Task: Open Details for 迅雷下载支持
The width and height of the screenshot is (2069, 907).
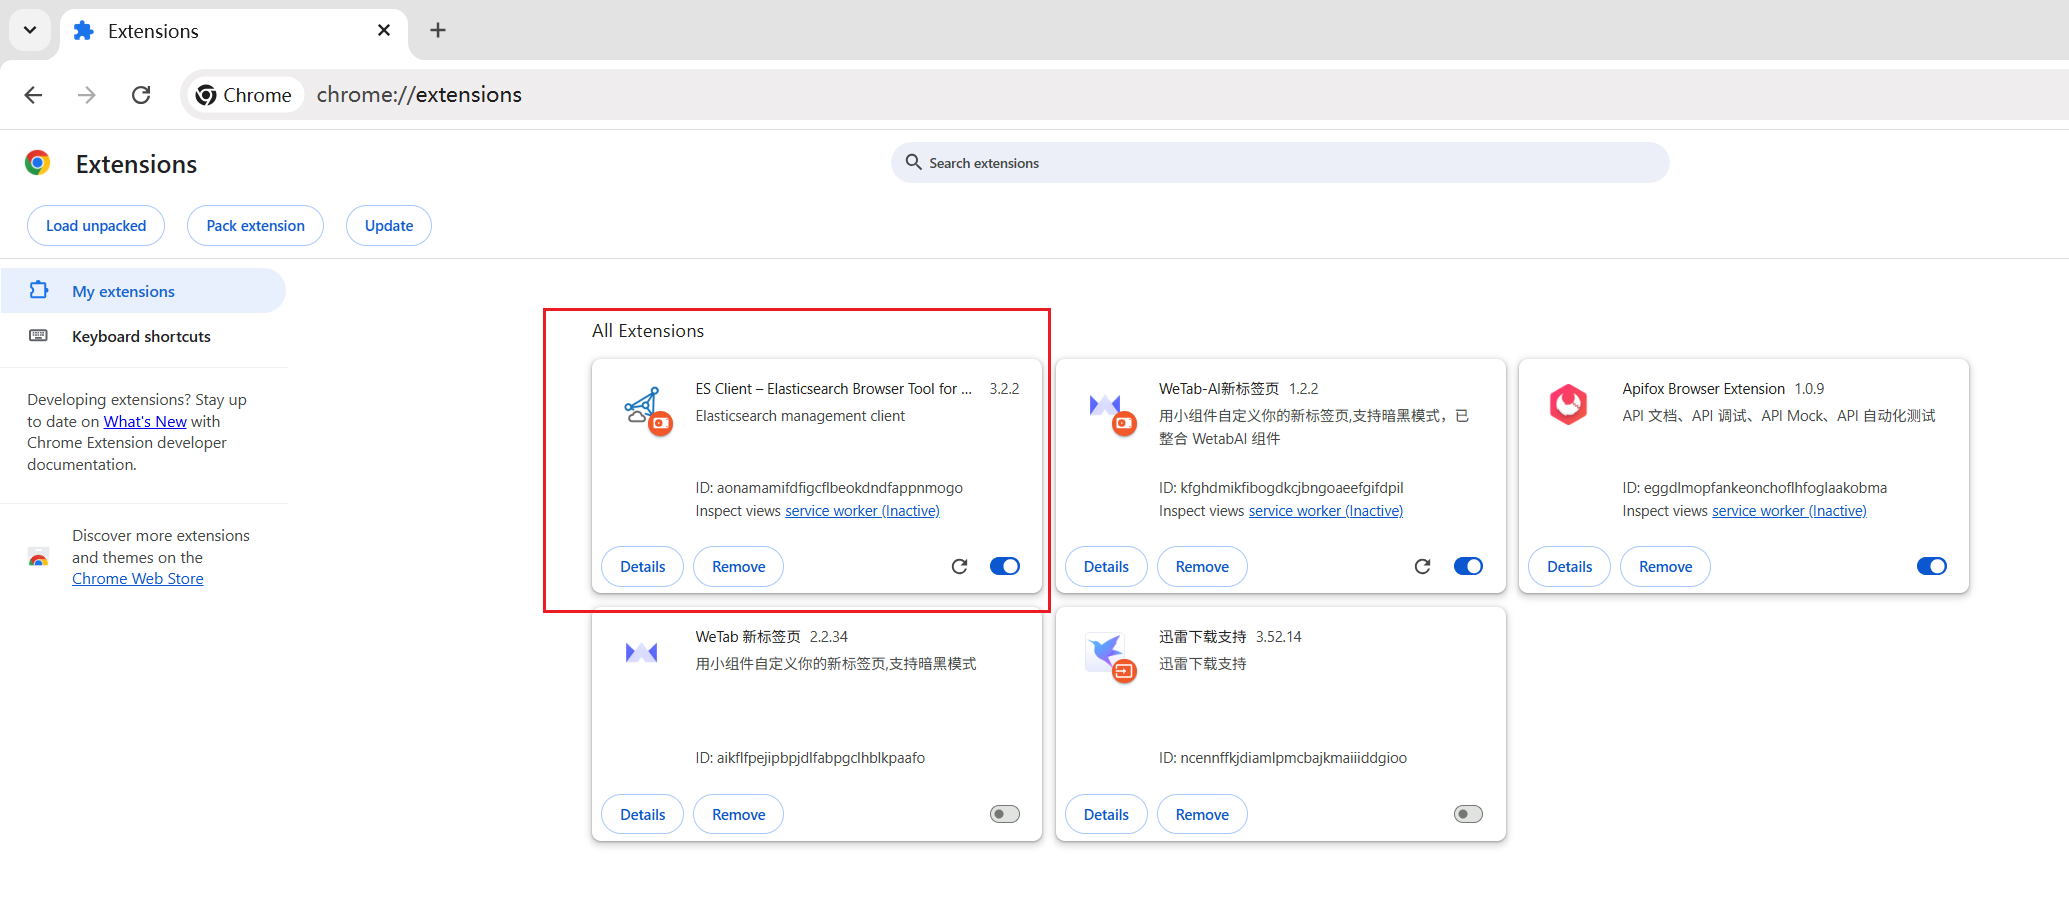Action: (x=1106, y=815)
